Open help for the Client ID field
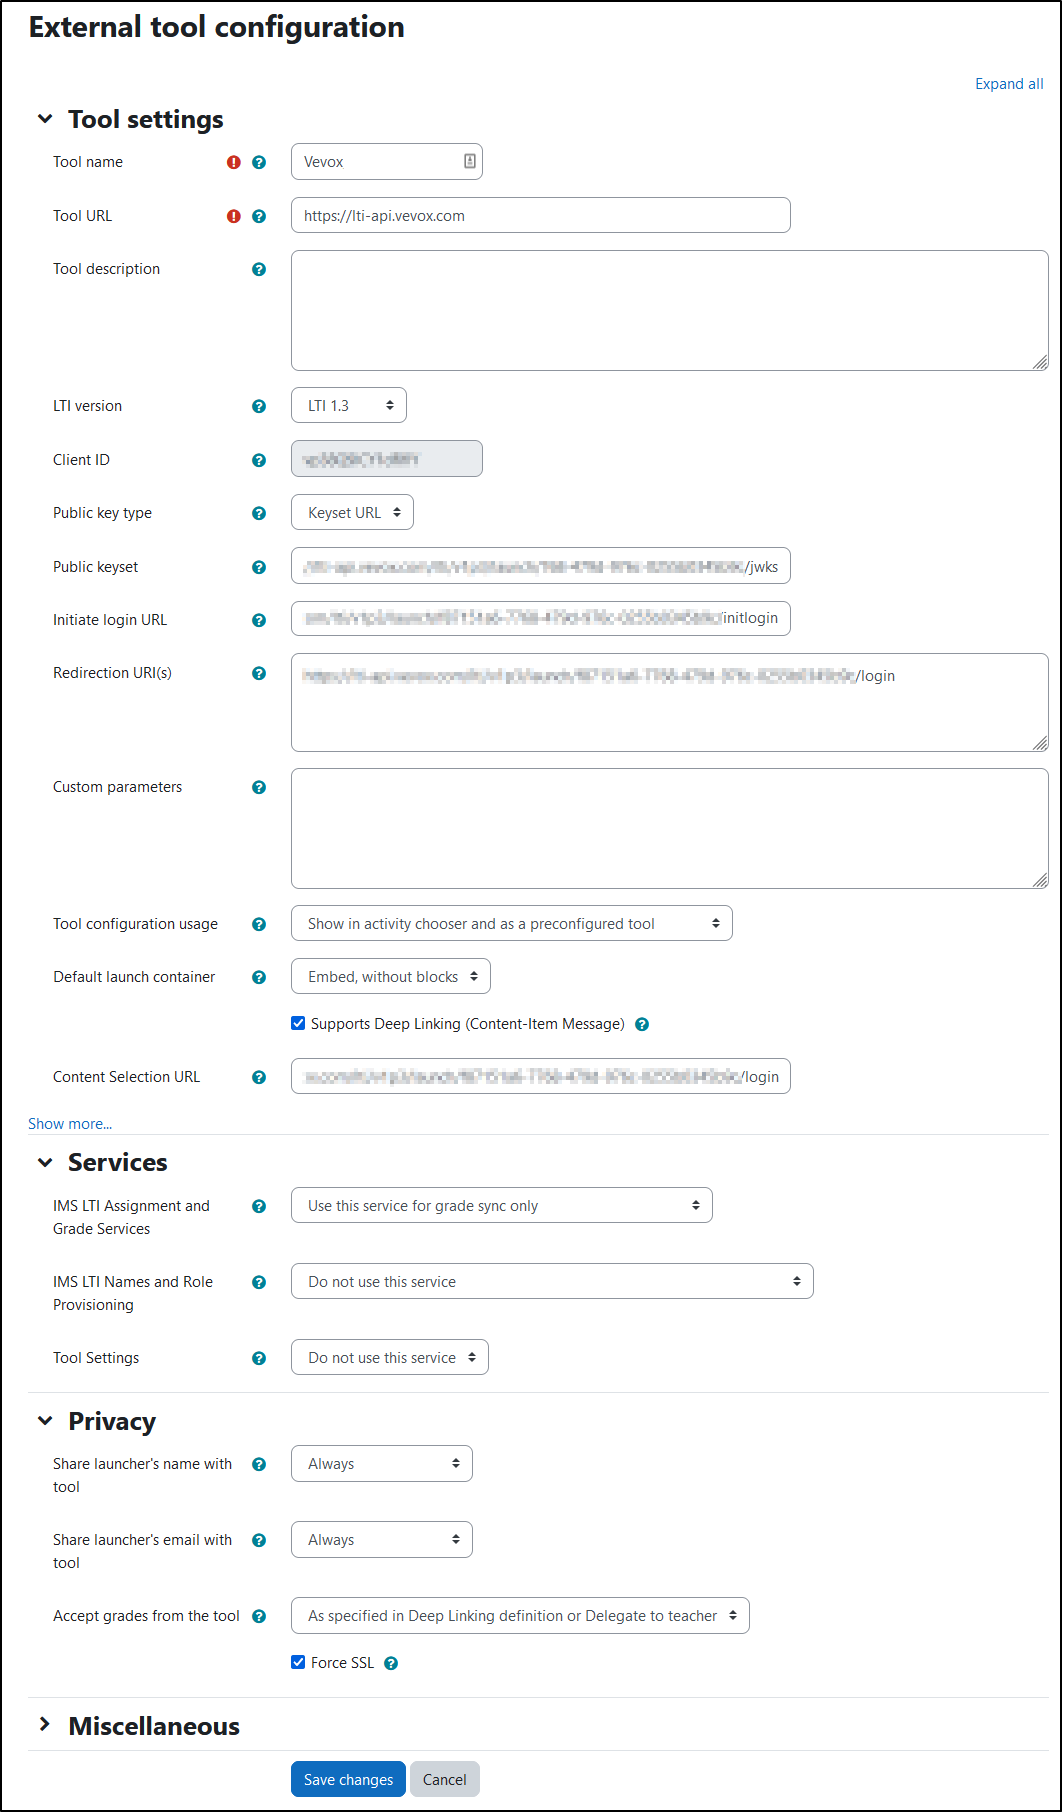1062x1812 pixels. [x=259, y=460]
